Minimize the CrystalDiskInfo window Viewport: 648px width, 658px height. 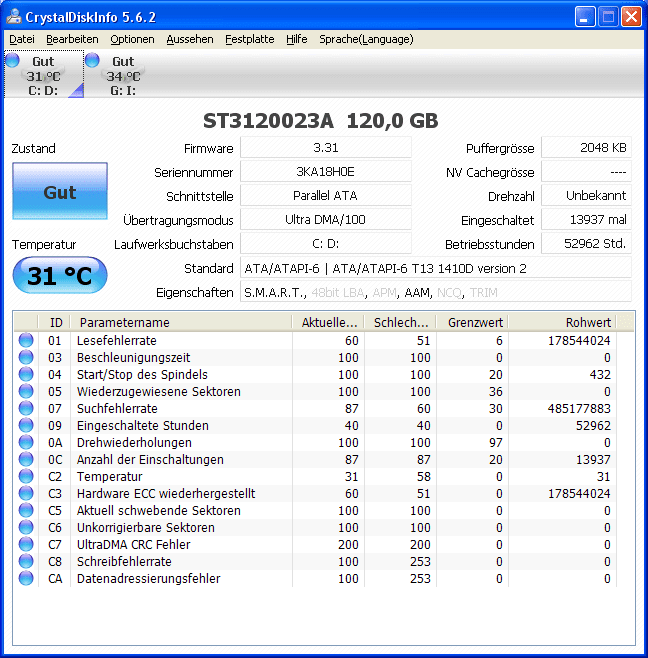pos(585,17)
